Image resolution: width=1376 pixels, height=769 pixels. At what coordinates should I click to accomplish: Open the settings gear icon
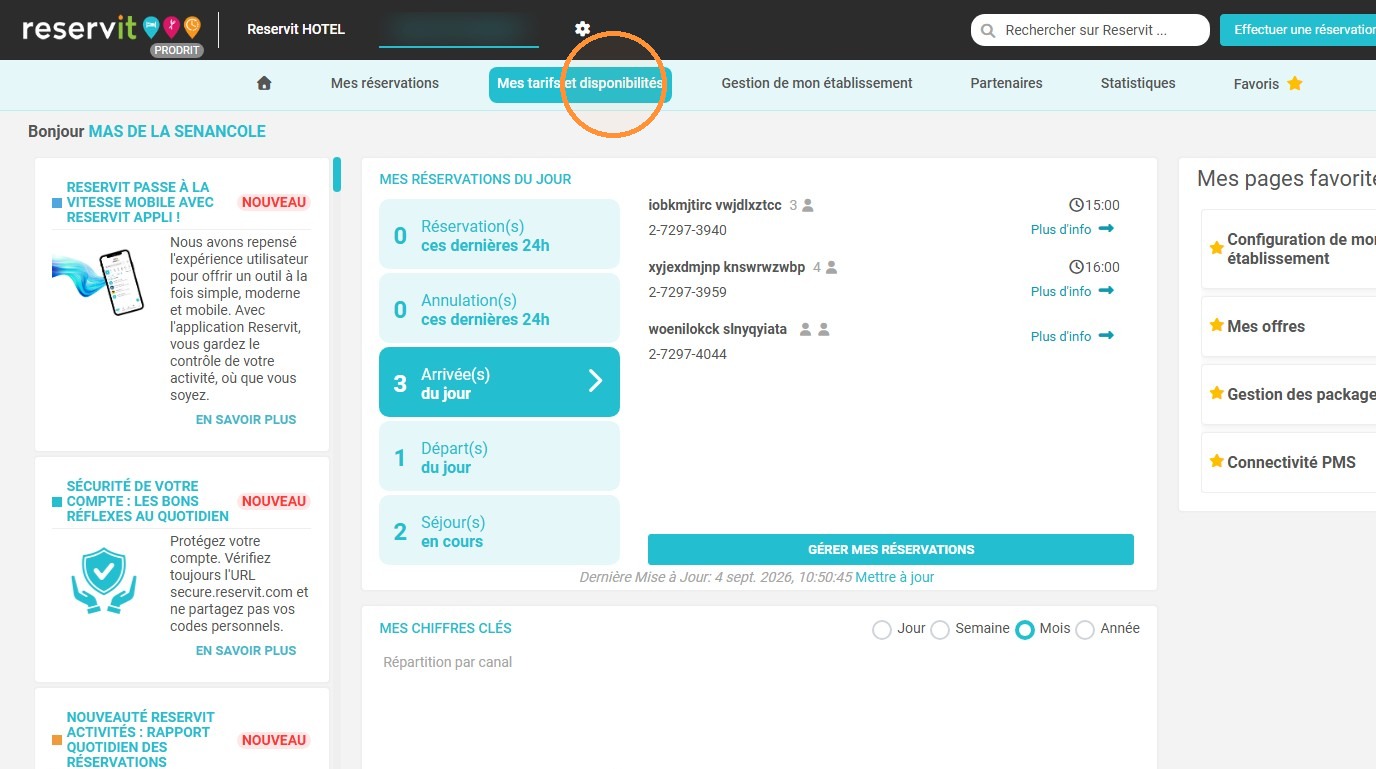583,30
